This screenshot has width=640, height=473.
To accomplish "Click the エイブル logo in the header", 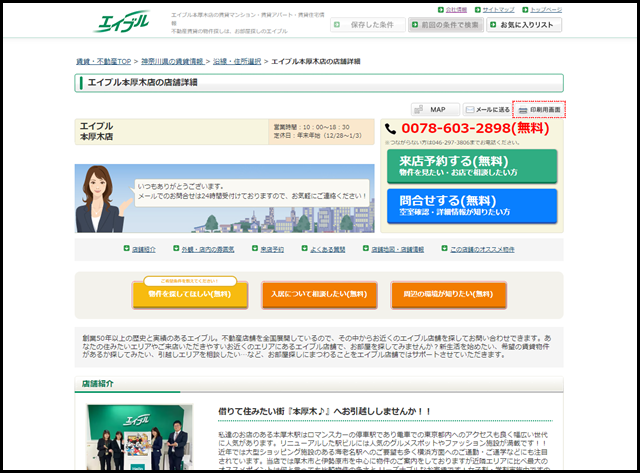I will tap(121, 22).
